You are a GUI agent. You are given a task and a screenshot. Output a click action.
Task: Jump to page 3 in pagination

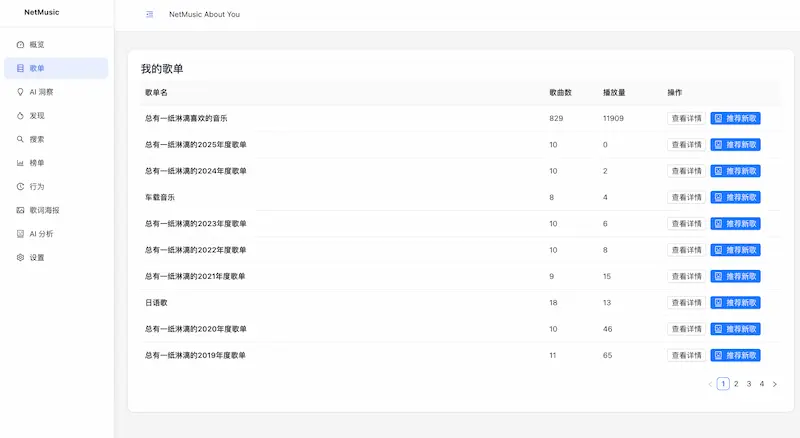[x=748, y=384]
